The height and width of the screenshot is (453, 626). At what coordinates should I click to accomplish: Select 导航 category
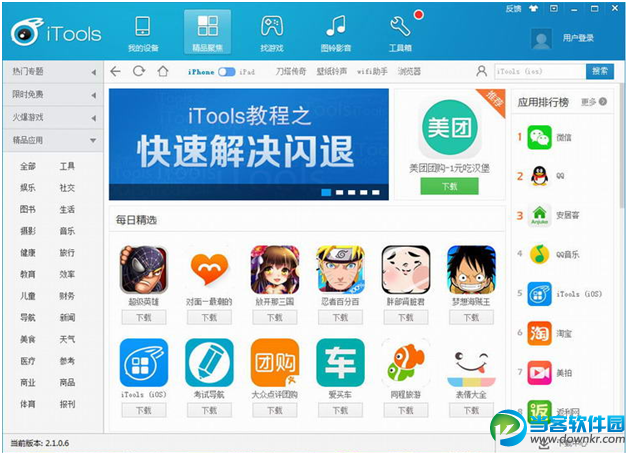point(28,317)
